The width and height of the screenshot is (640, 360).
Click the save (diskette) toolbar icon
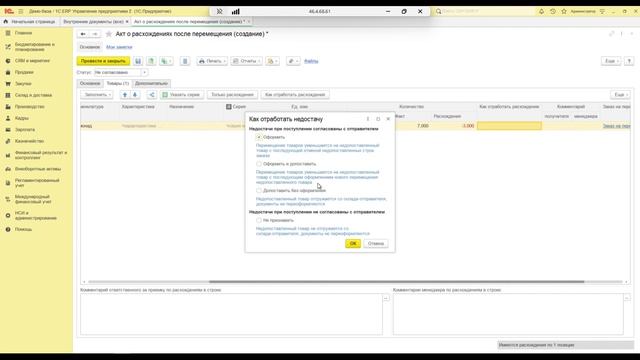(138, 61)
